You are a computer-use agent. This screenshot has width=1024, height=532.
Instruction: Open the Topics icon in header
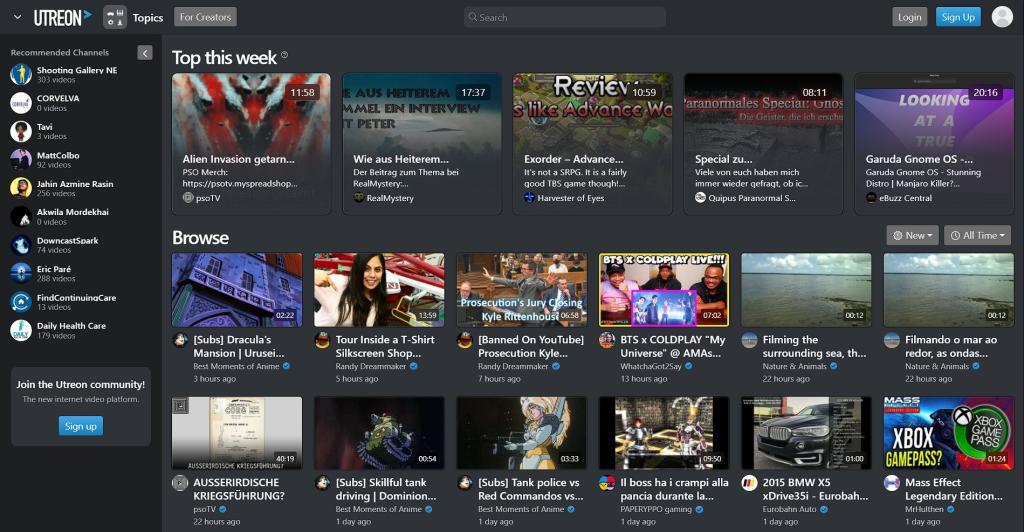point(115,18)
